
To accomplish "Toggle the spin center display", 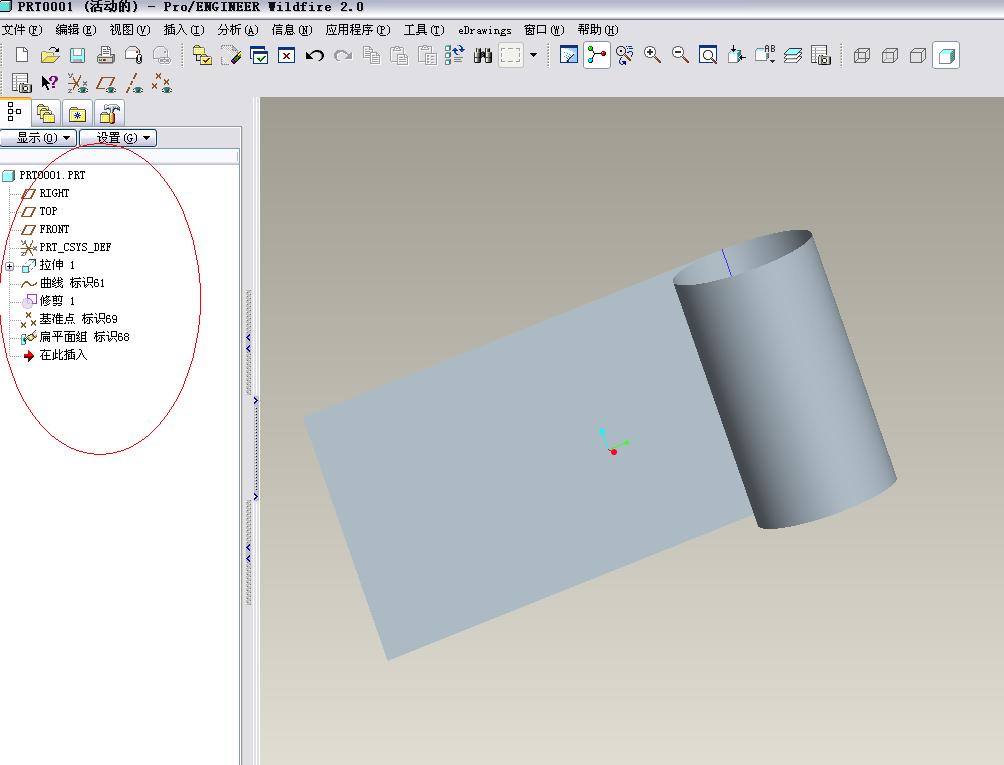I will pyautogui.click(x=597, y=55).
